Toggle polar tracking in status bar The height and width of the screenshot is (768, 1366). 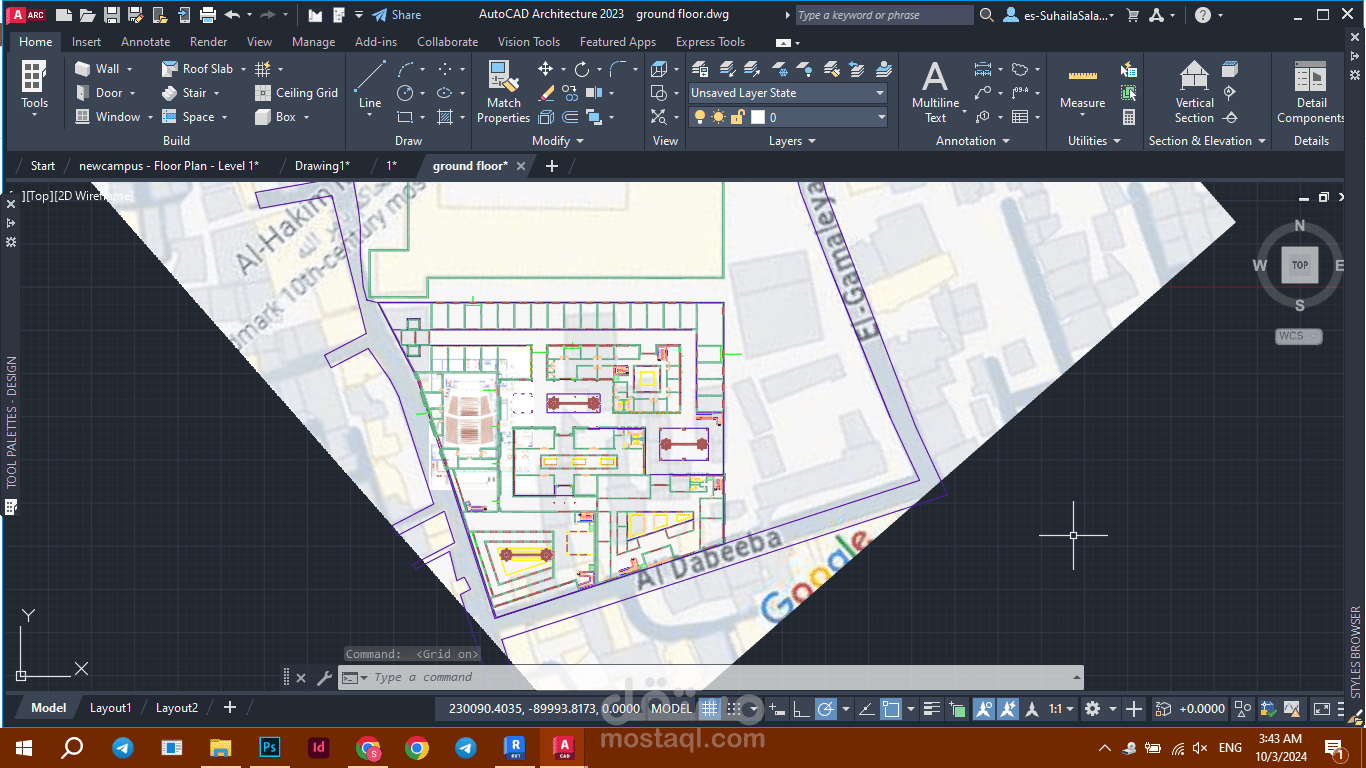(825, 709)
